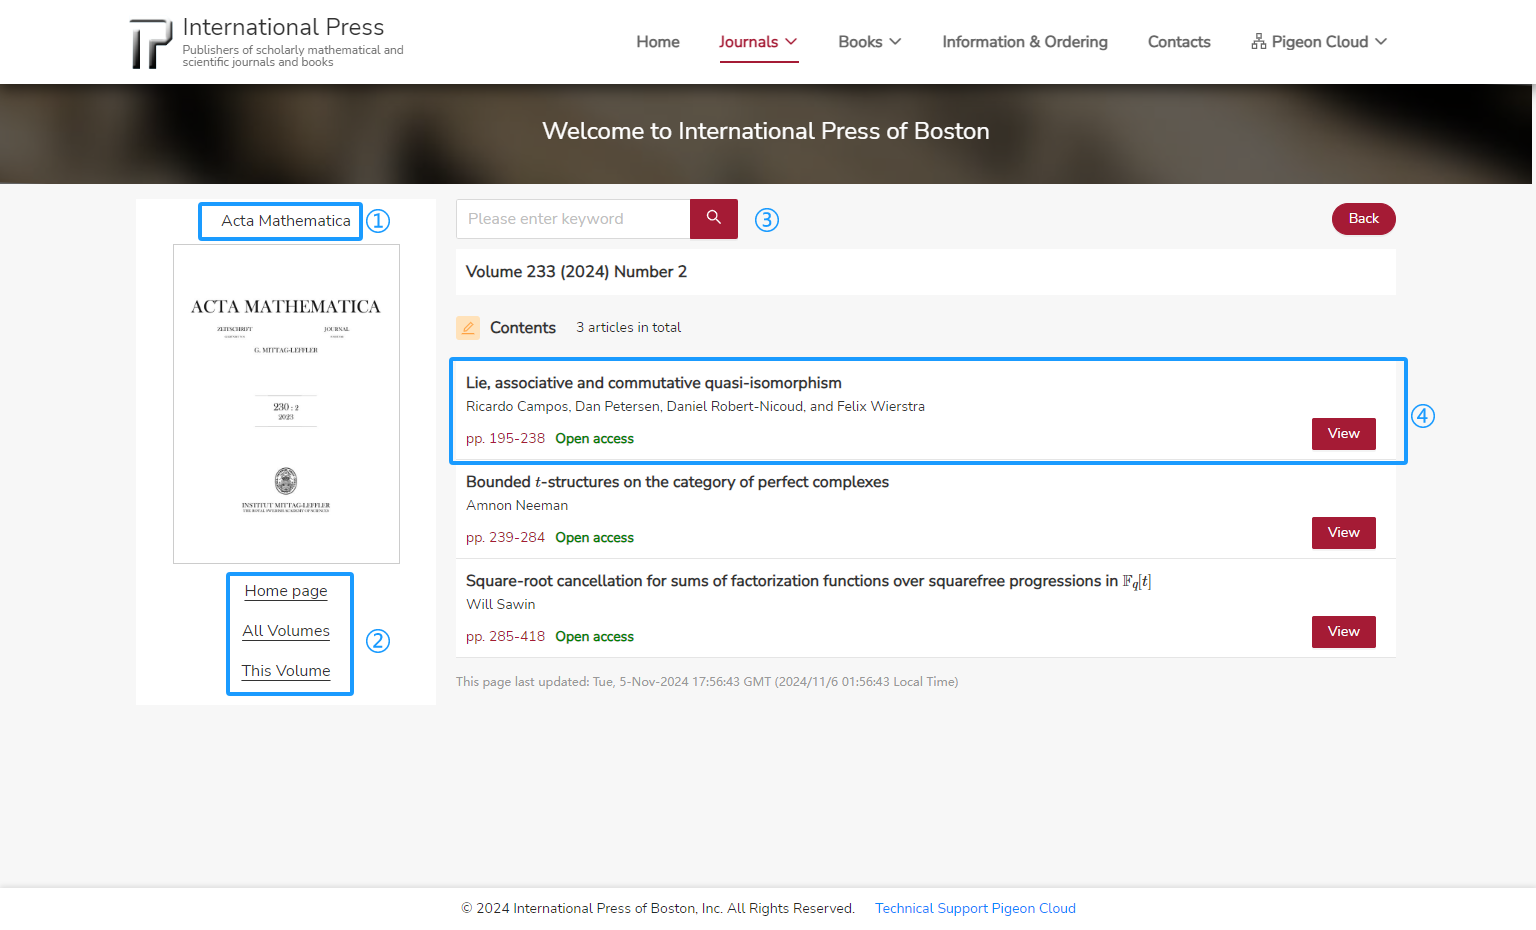1536x930 pixels.
Task: Open the All Volumes link
Action: click(286, 631)
